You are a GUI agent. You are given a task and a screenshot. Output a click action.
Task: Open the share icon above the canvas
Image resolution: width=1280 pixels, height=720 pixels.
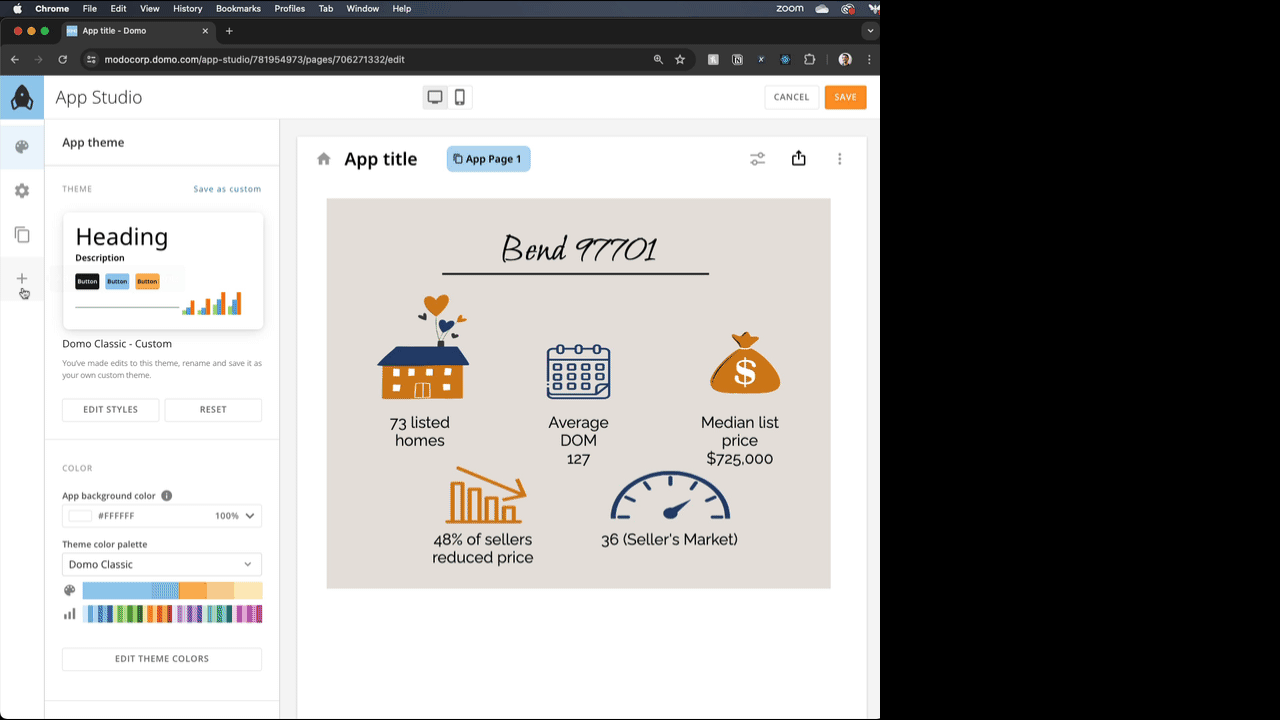coord(798,158)
